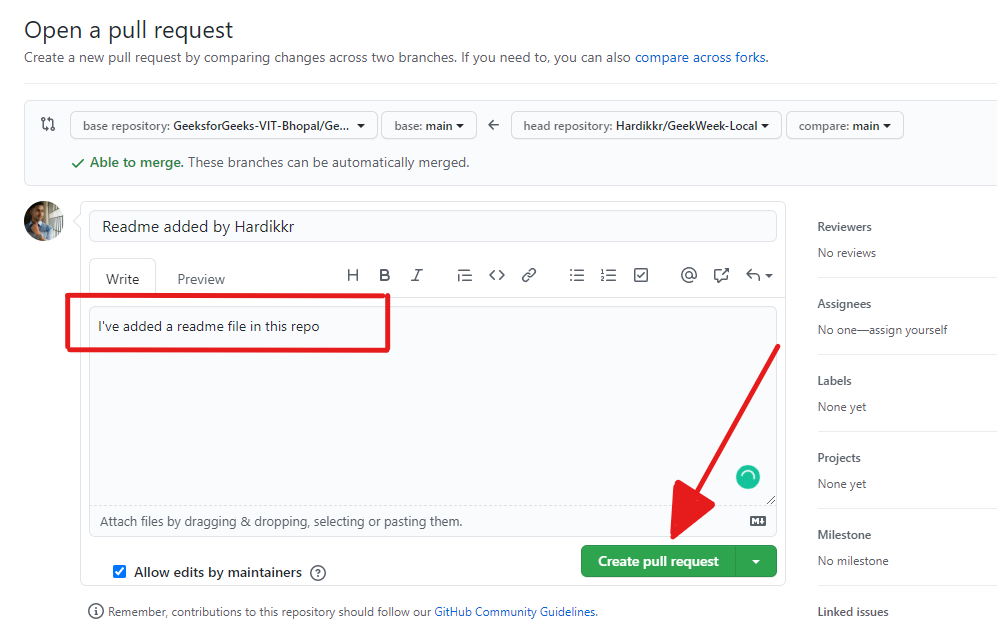Open the Projects section
Screen dimensions: 997x631
(839, 457)
